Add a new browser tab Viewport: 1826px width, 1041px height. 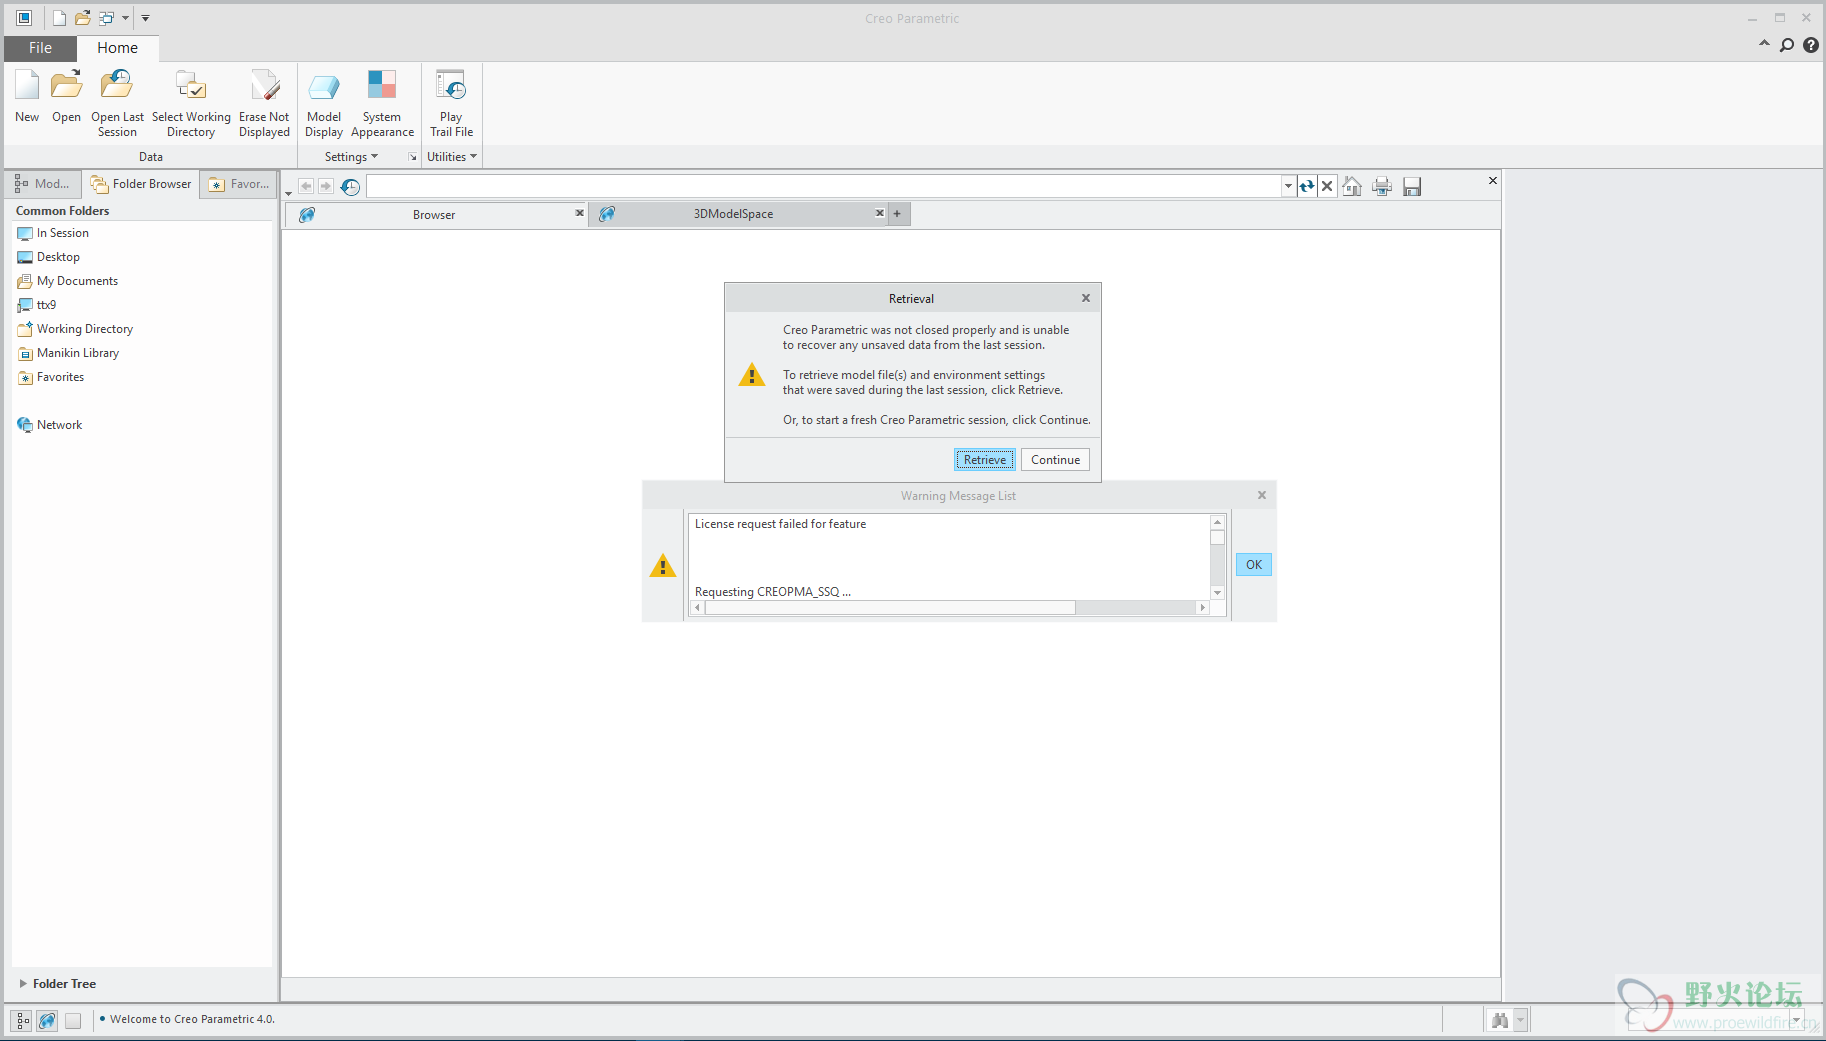click(x=897, y=214)
